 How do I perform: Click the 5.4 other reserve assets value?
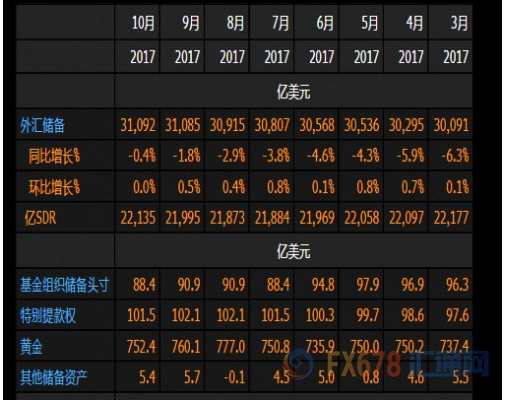(x=147, y=377)
